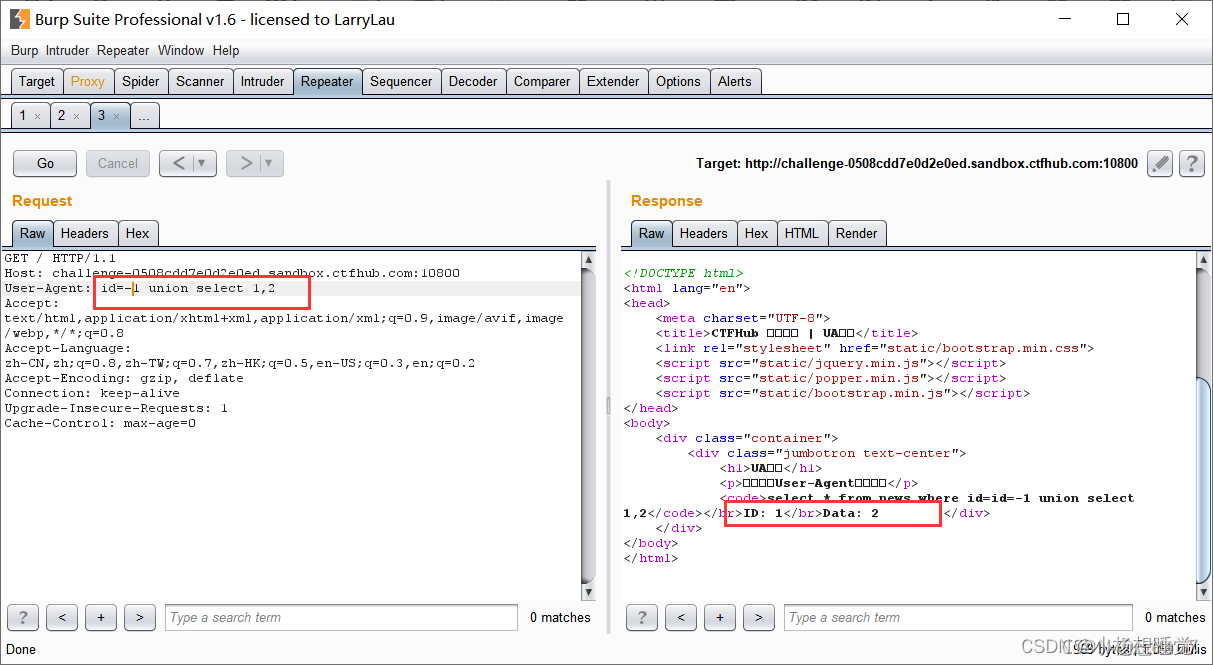Switch to the Intruder tool tab
Viewport: 1213px width, 665px height.
(x=262, y=81)
